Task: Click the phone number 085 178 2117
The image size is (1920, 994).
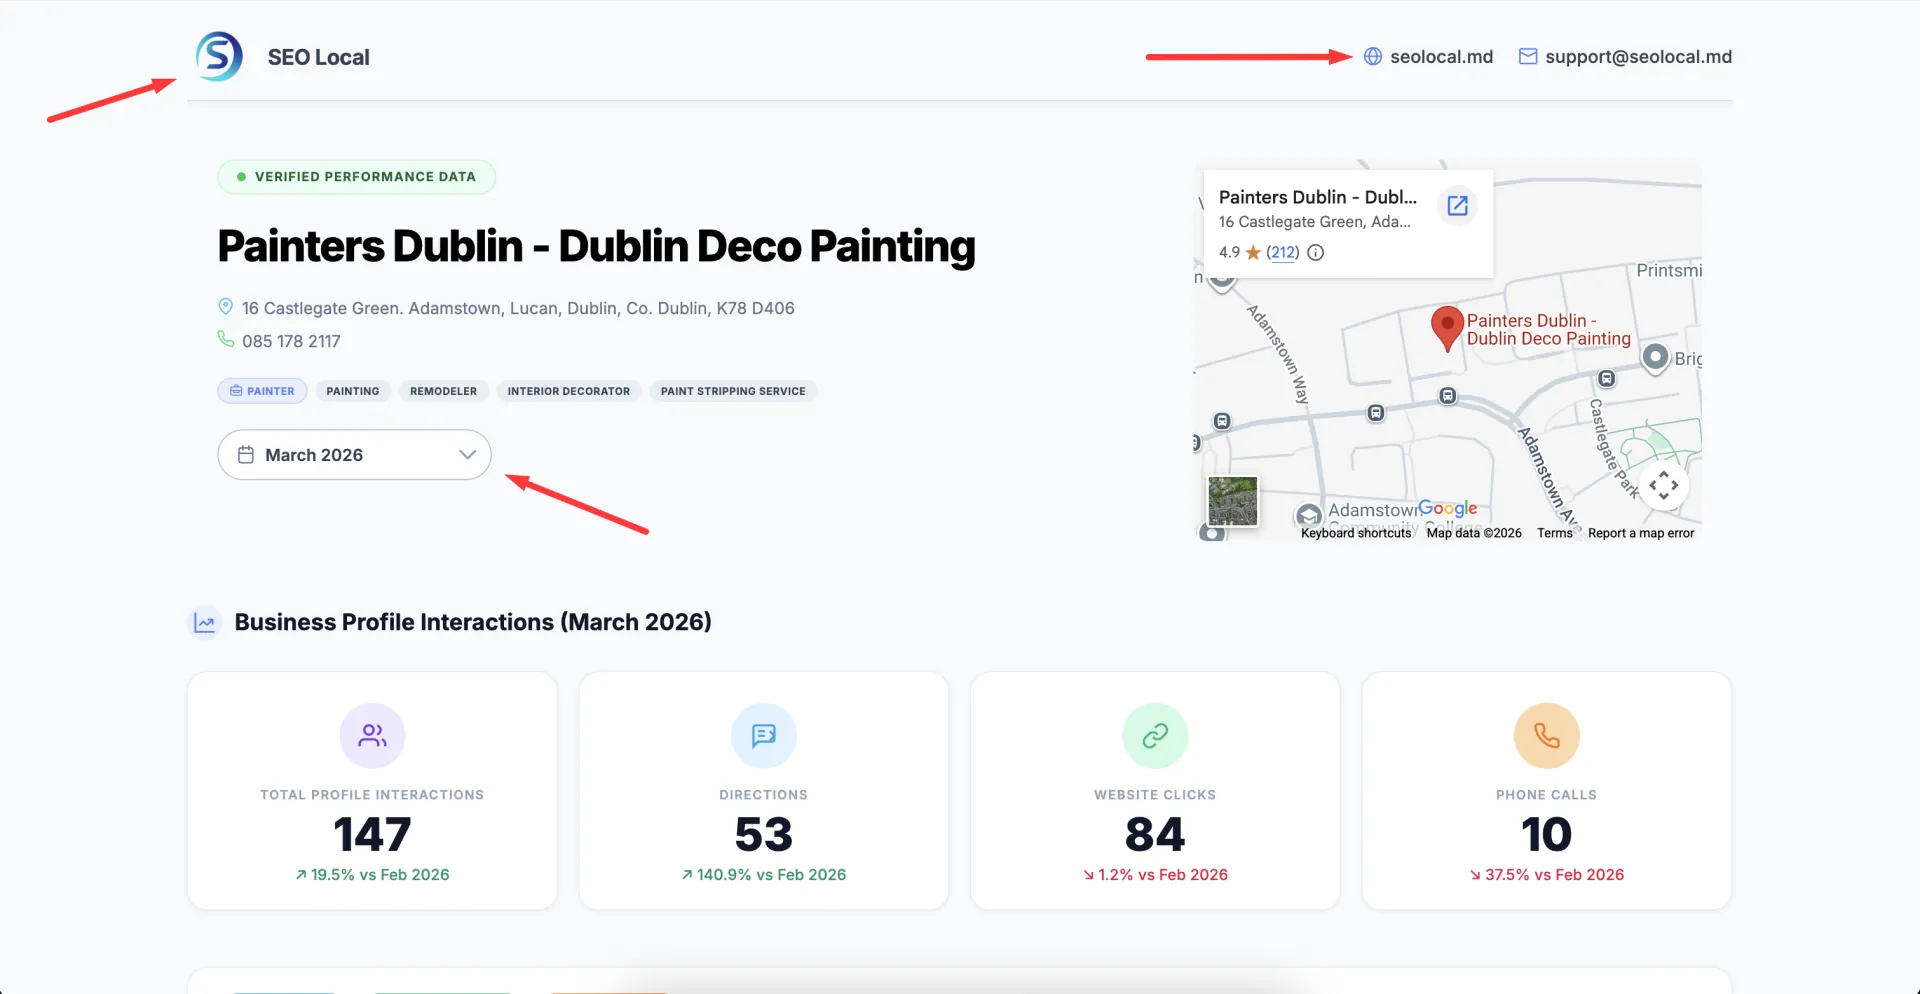Action: [291, 341]
